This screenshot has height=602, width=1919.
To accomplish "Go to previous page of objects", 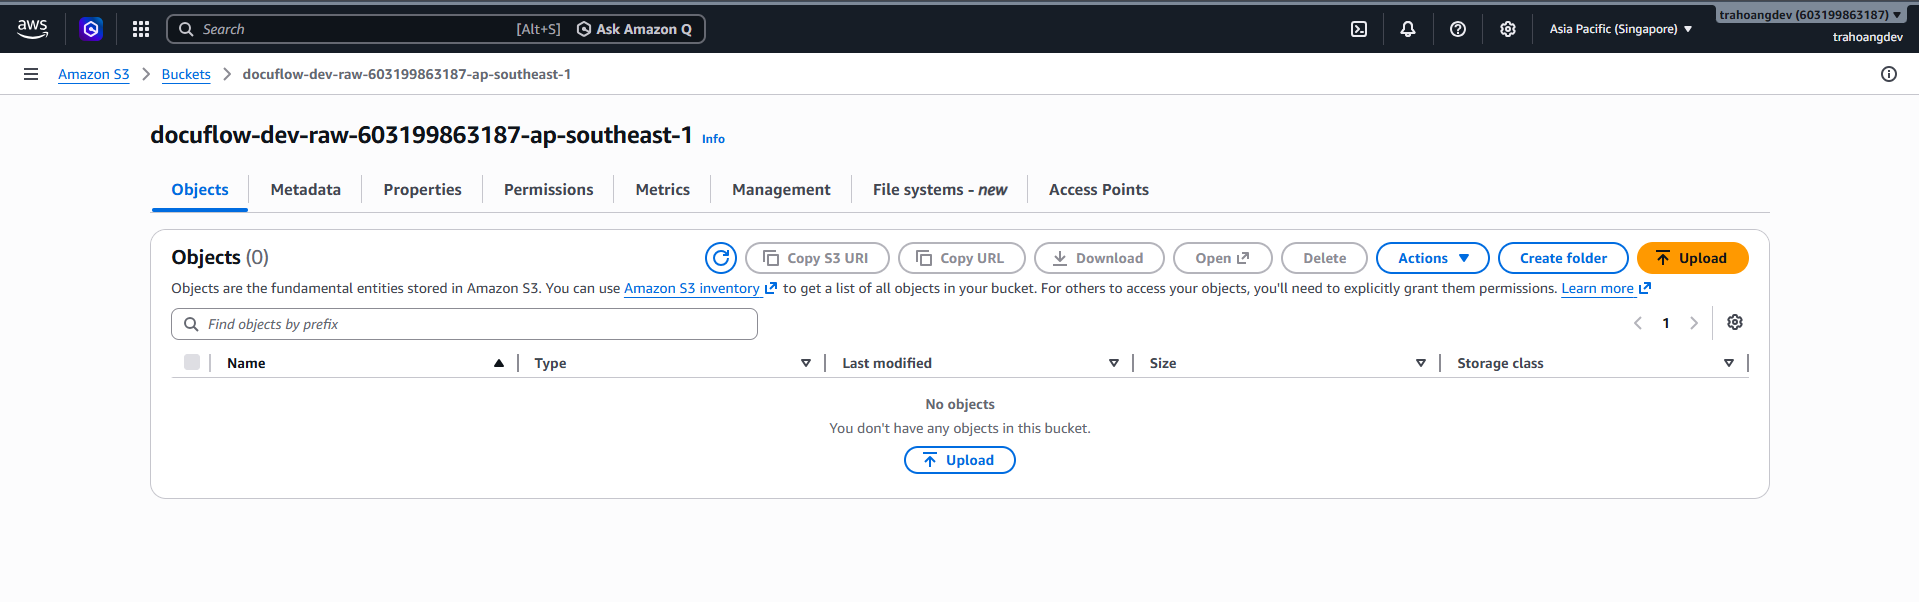I will pos(1638,323).
